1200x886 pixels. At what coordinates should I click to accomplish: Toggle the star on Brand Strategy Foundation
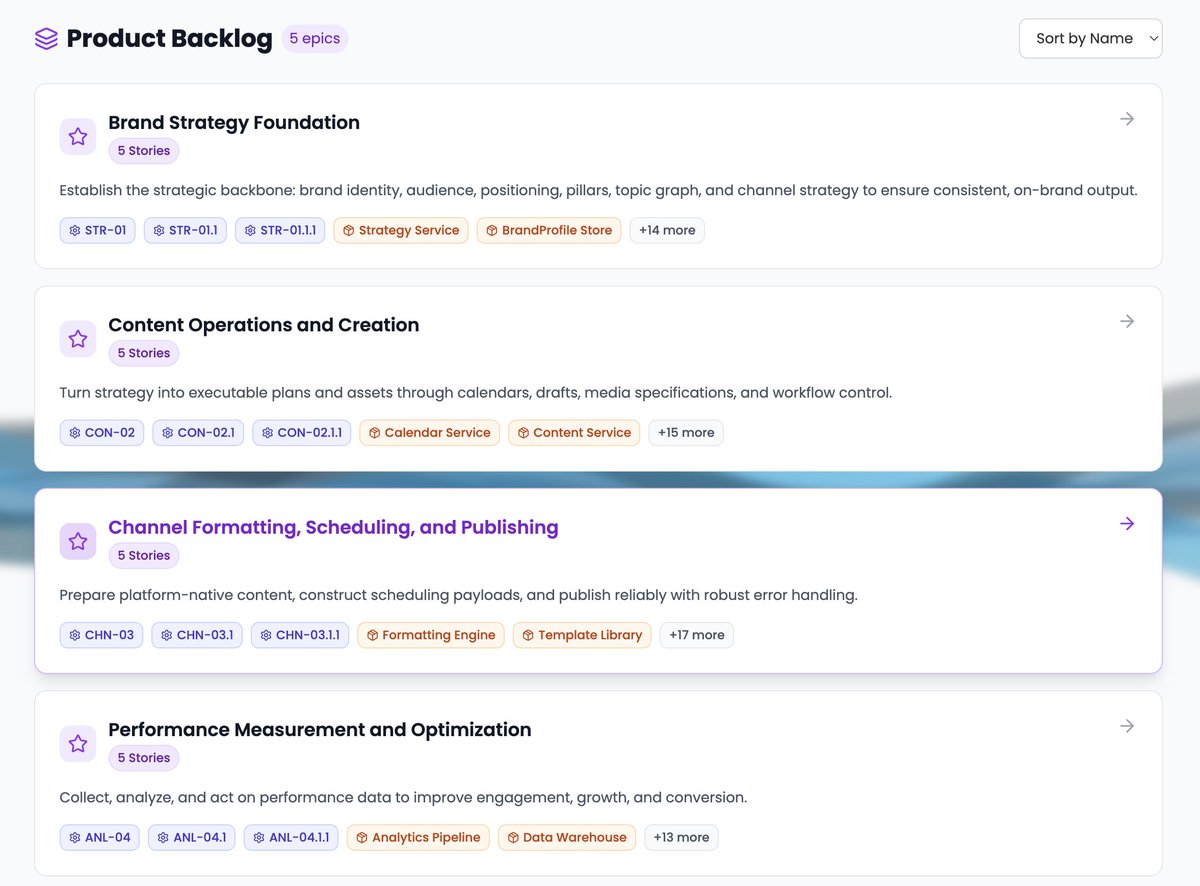77,136
